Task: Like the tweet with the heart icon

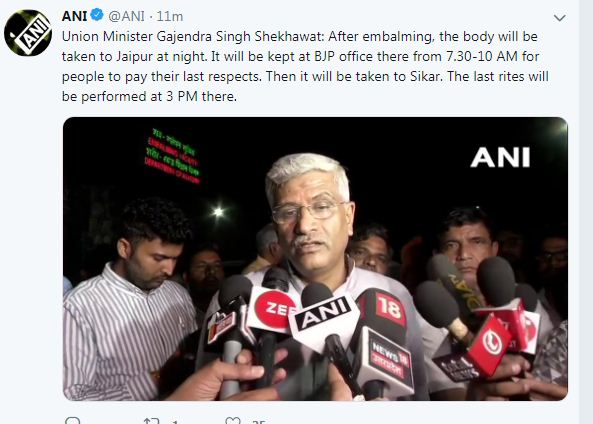Action: point(233,421)
